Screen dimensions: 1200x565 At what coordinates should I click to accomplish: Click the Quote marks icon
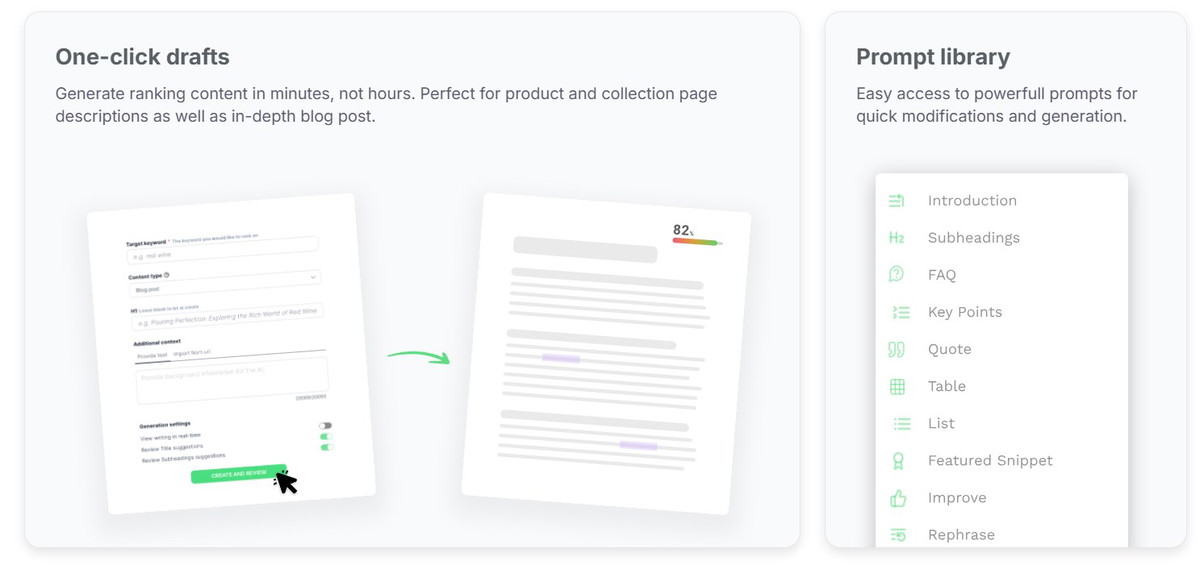point(897,349)
